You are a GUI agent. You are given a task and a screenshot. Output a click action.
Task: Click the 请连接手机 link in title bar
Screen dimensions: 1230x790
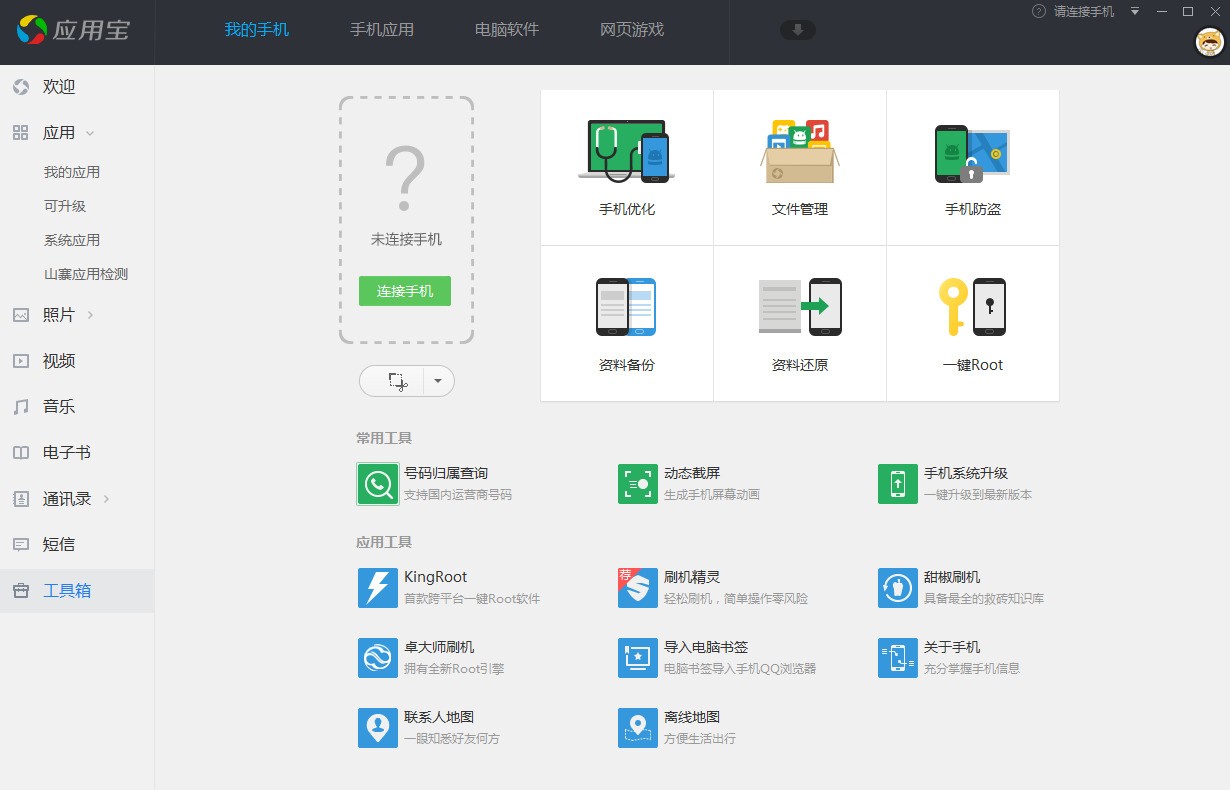[1084, 12]
